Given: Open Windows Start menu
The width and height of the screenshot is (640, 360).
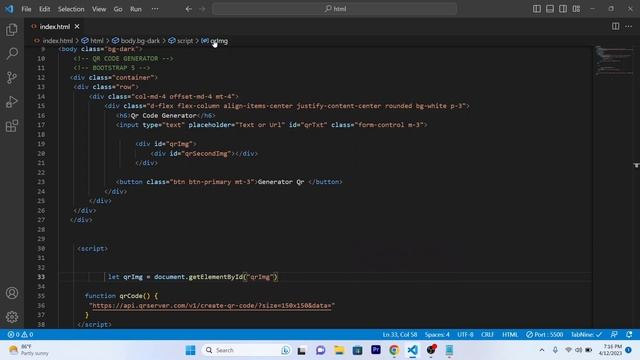Looking at the screenshot, I should pyautogui.click(x=190, y=350).
